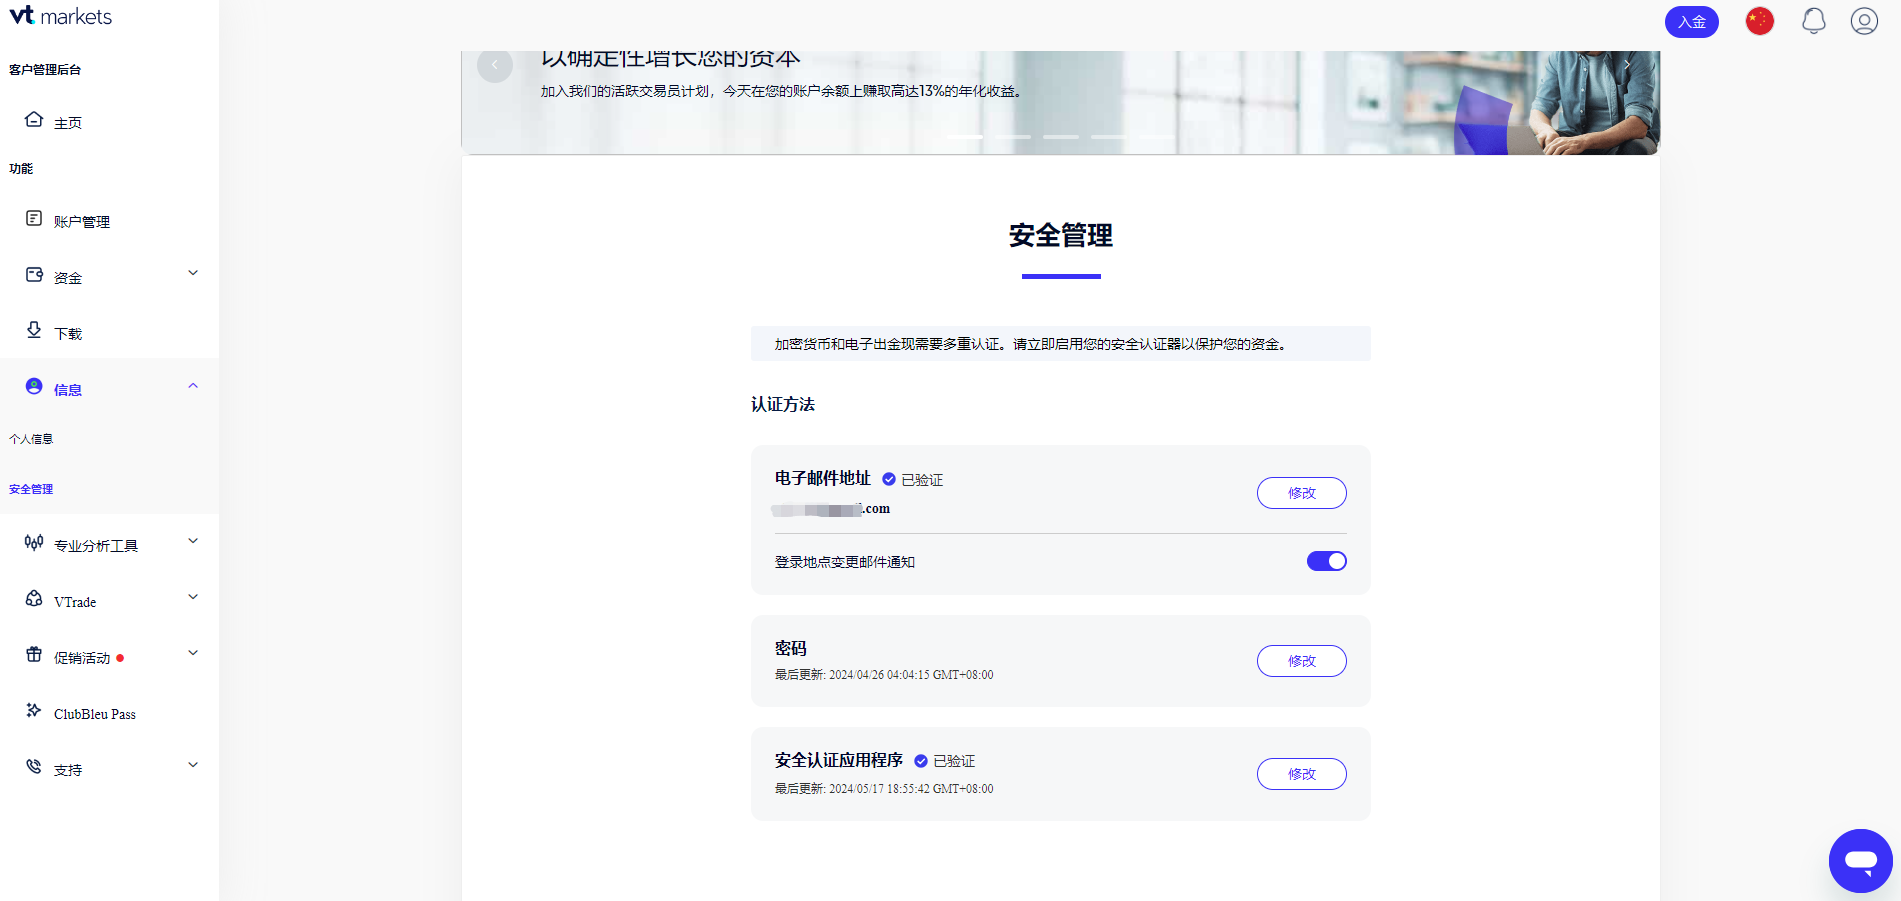Toggle 登录地点变更邮件通知 switch

point(1326,561)
